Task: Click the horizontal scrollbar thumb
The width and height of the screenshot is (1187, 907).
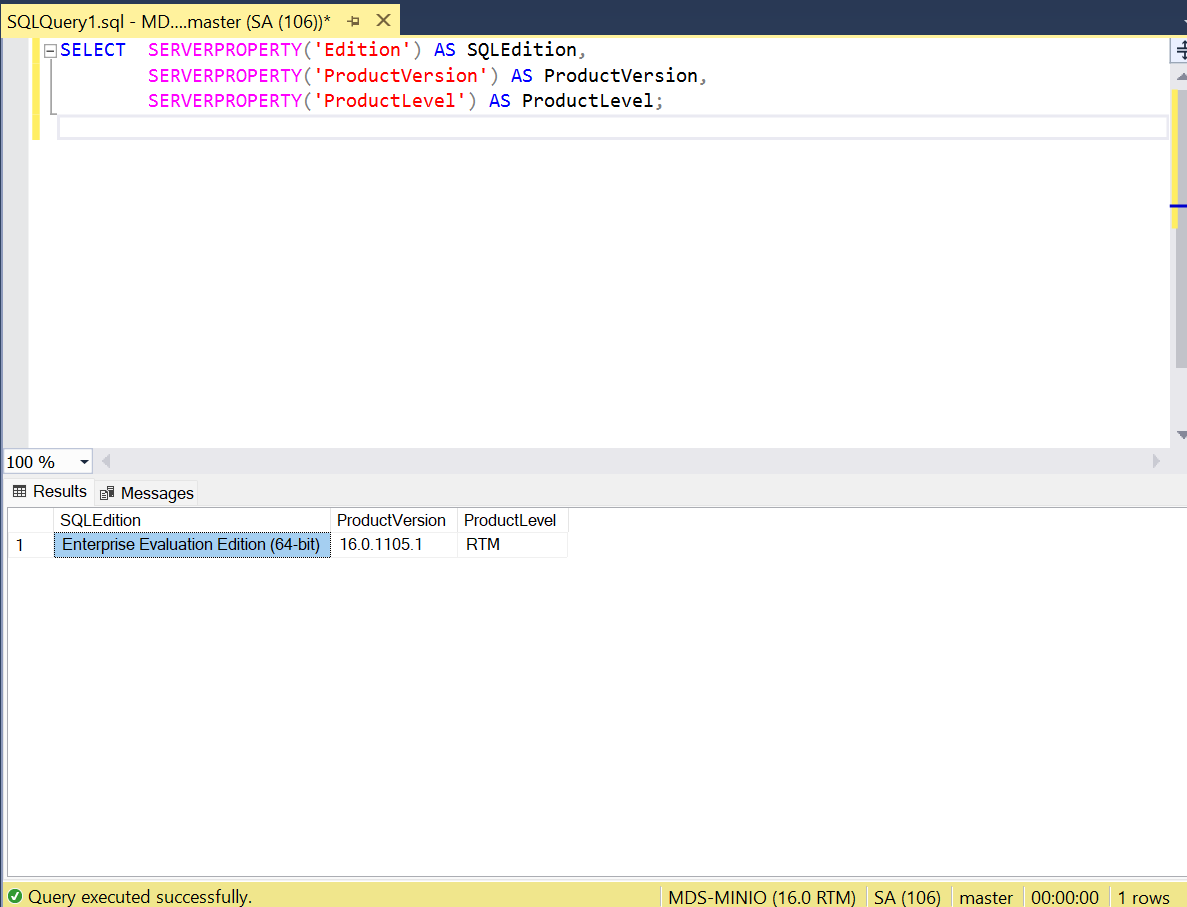Action: (x=630, y=461)
